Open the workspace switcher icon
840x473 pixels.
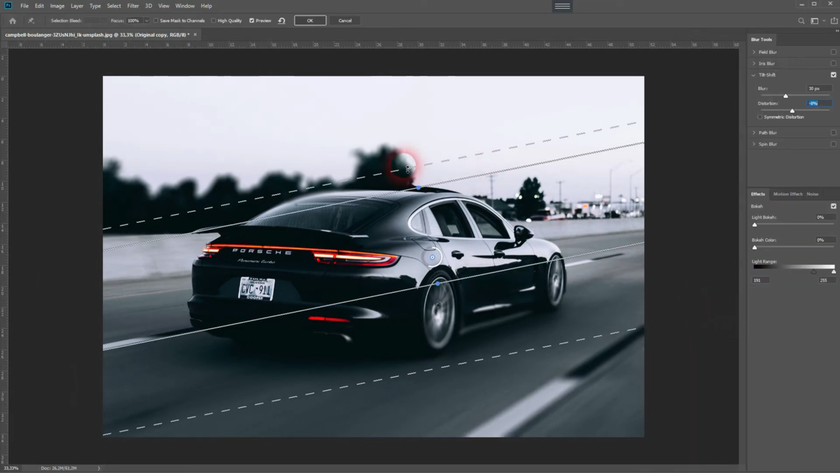[815, 21]
